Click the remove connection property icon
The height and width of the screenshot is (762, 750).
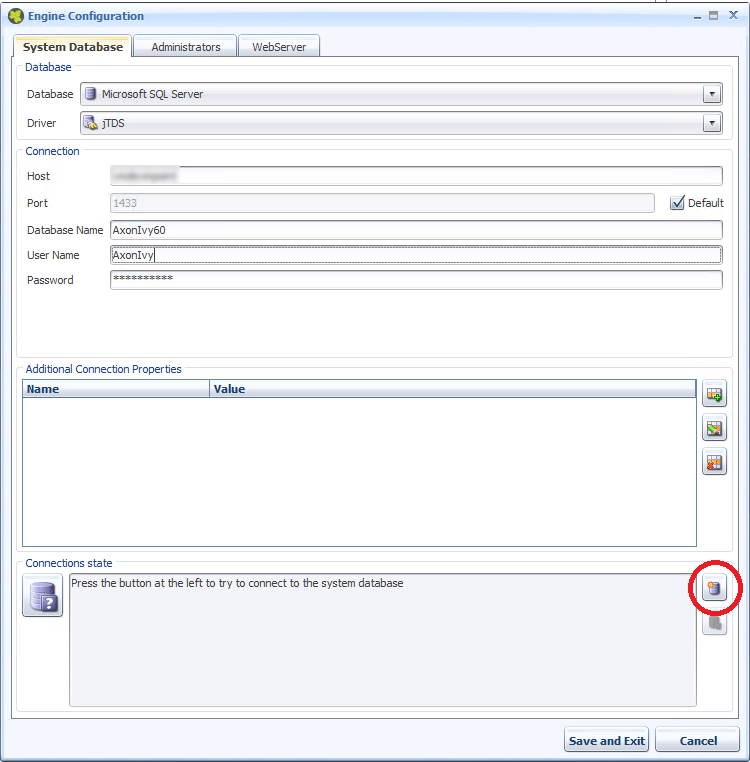coord(714,462)
